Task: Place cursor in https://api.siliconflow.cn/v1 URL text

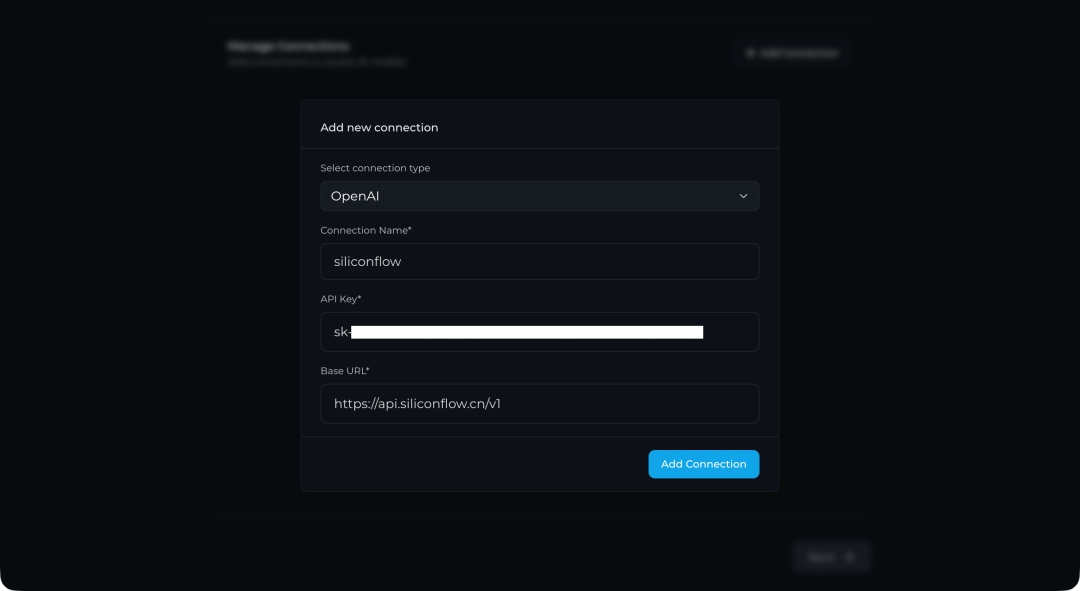Action: pos(417,404)
